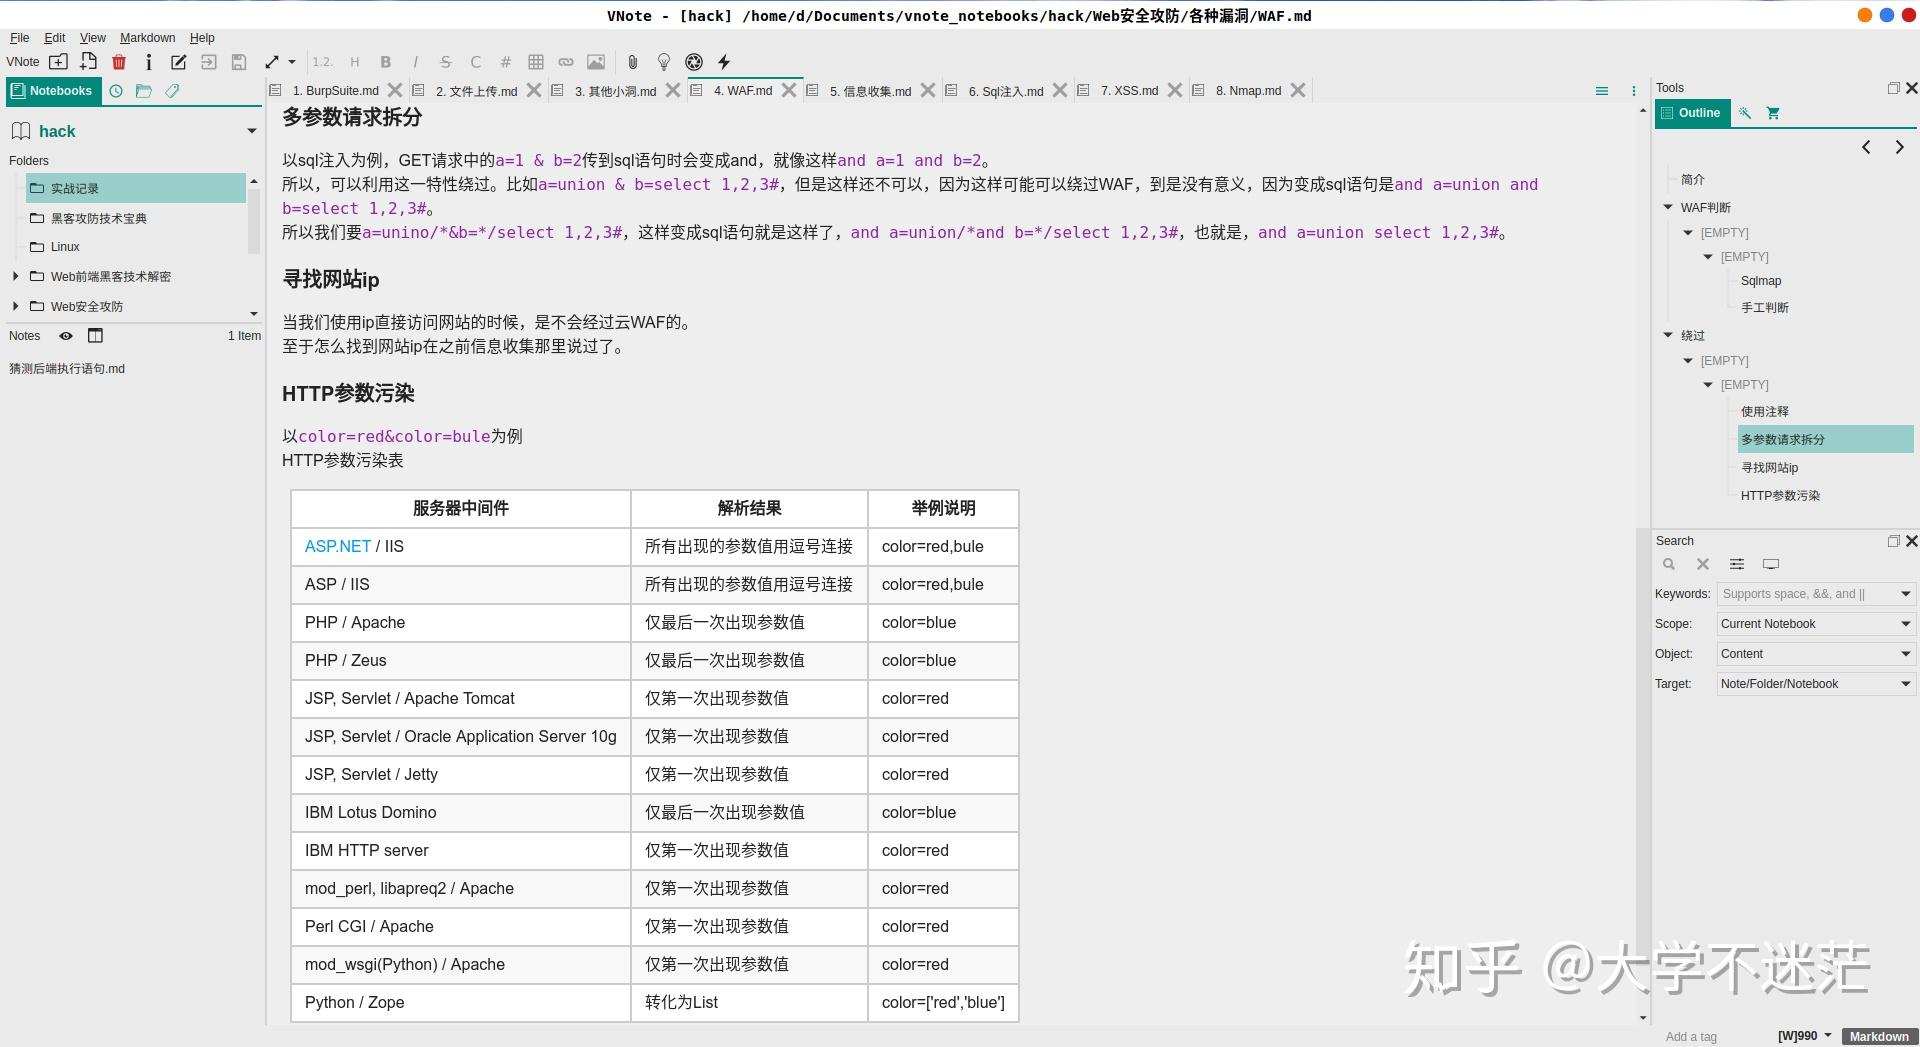Open note info with the 'i' icon
1920x1047 pixels.
coord(148,62)
